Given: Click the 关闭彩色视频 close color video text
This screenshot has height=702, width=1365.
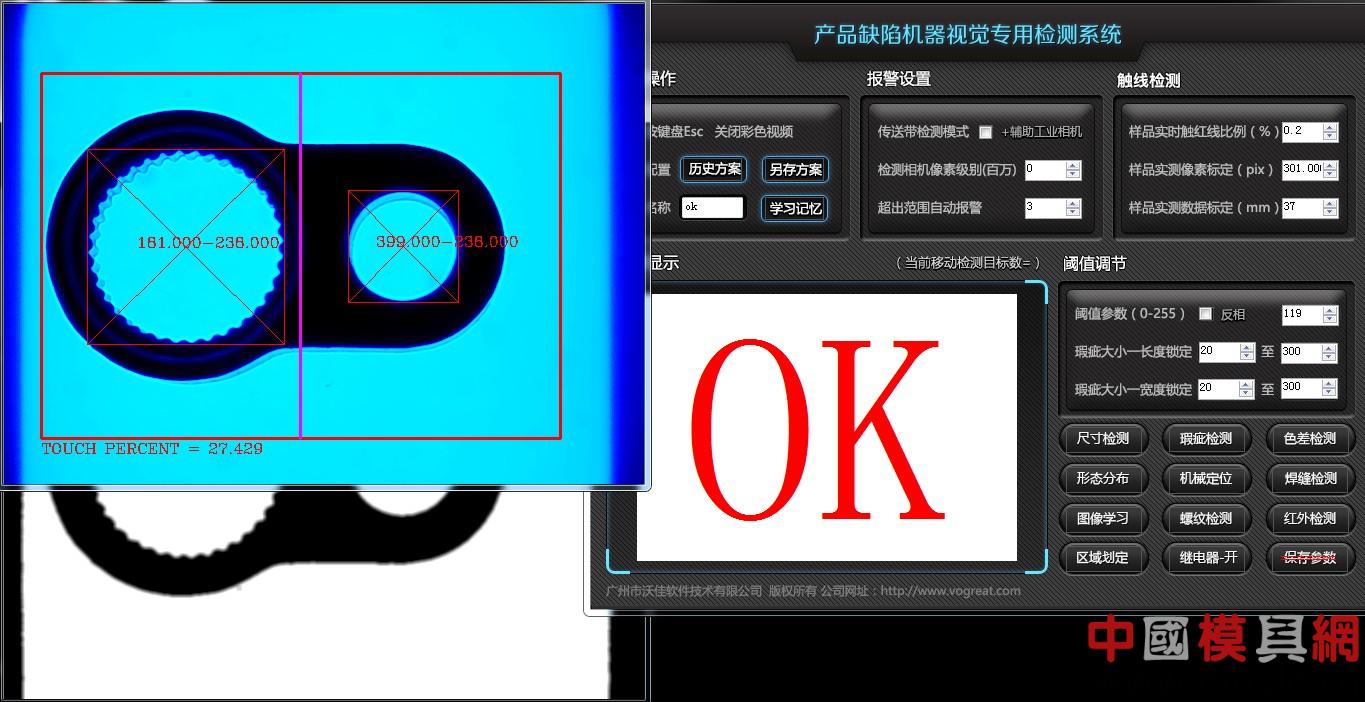Looking at the screenshot, I should (754, 132).
